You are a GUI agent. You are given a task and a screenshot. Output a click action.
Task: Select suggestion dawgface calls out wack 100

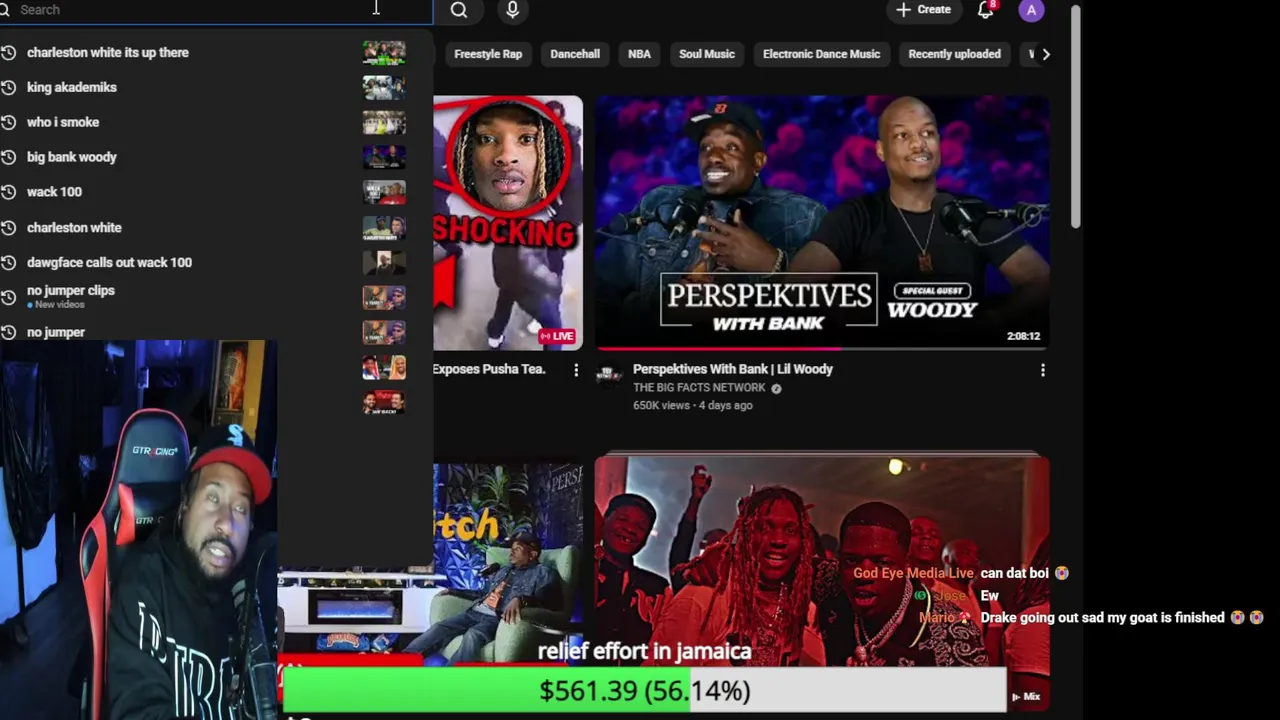click(x=109, y=262)
